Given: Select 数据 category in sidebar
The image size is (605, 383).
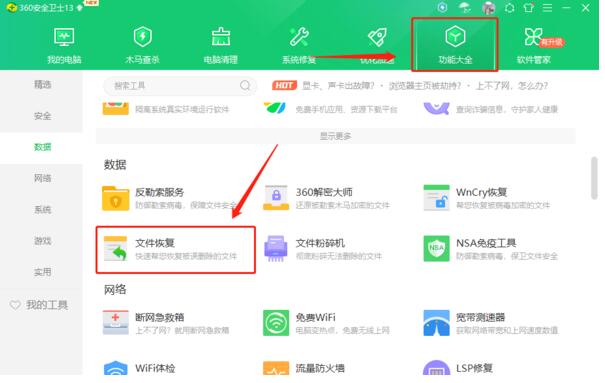Looking at the screenshot, I should (42, 147).
